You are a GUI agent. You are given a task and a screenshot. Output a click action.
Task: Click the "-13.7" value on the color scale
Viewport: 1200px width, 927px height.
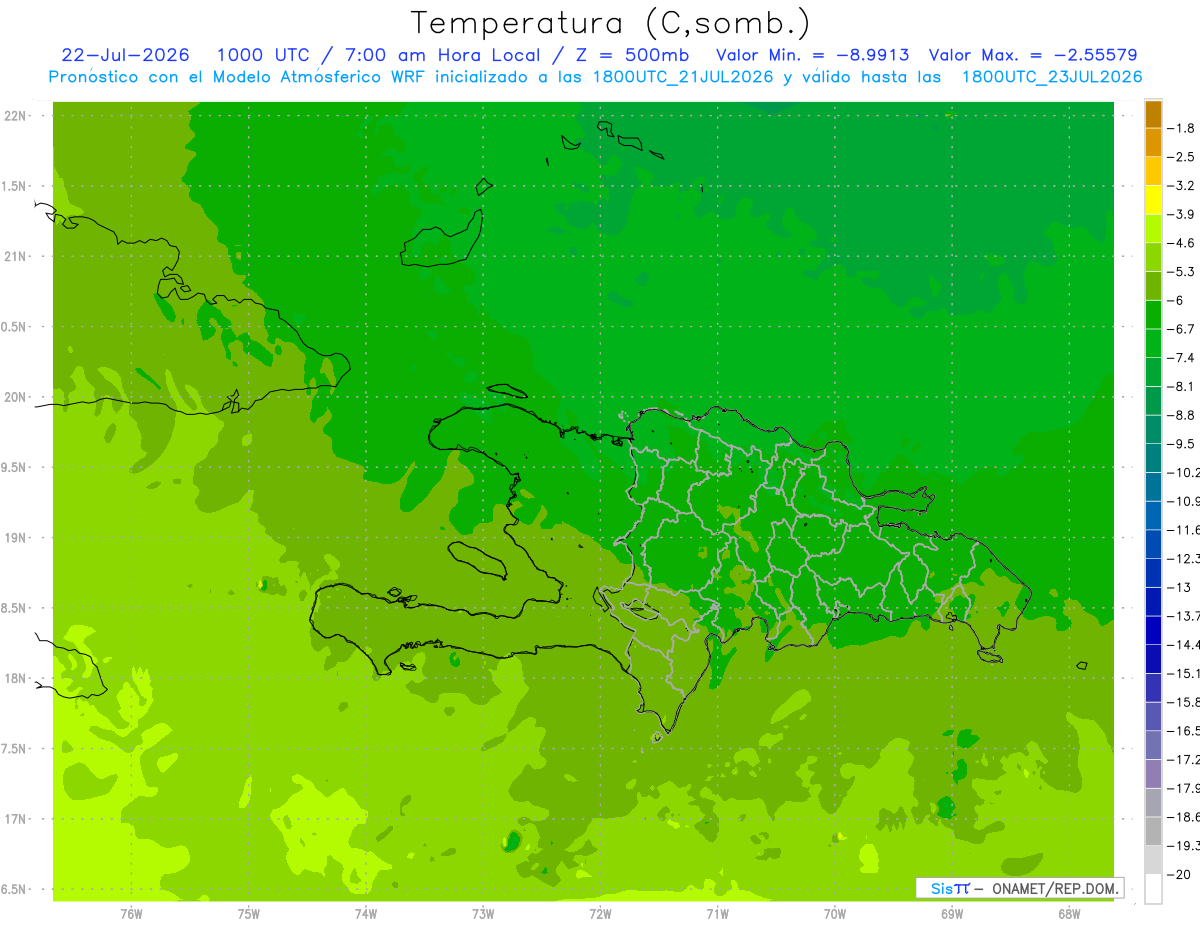pos(1183,616)
